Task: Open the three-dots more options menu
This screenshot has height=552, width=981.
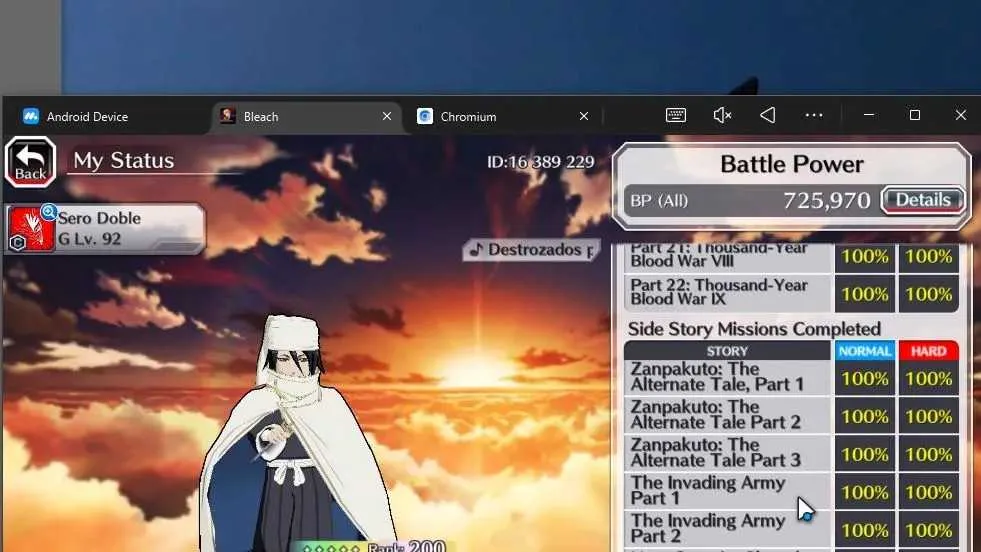Action: pos(814,115)
